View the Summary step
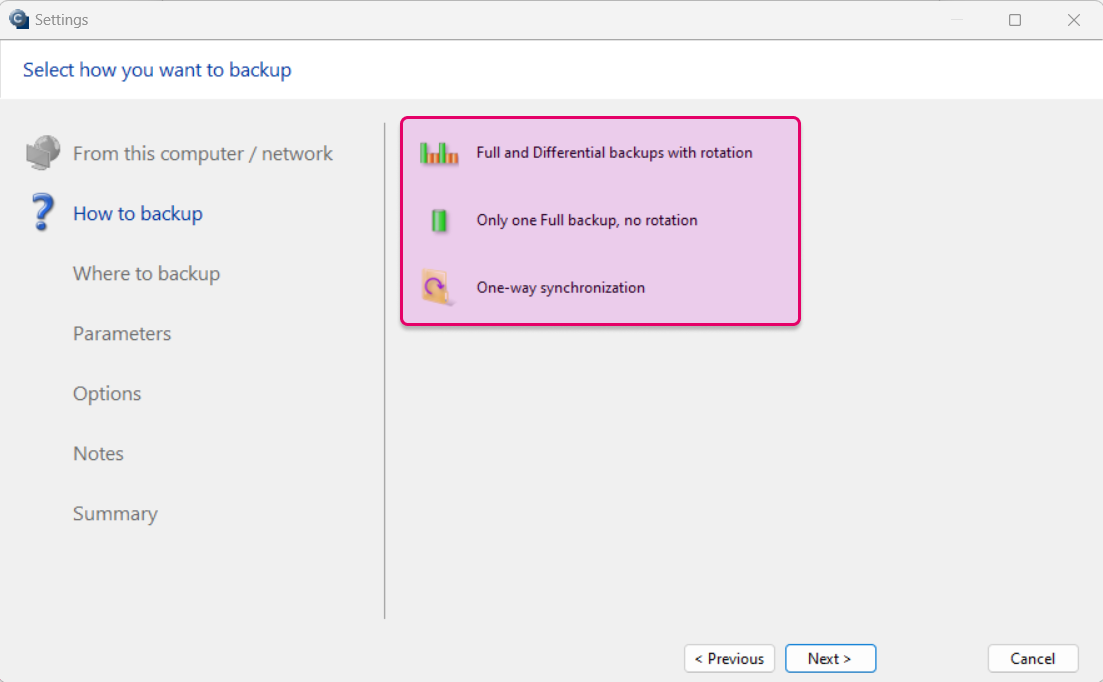 (115, 514)
